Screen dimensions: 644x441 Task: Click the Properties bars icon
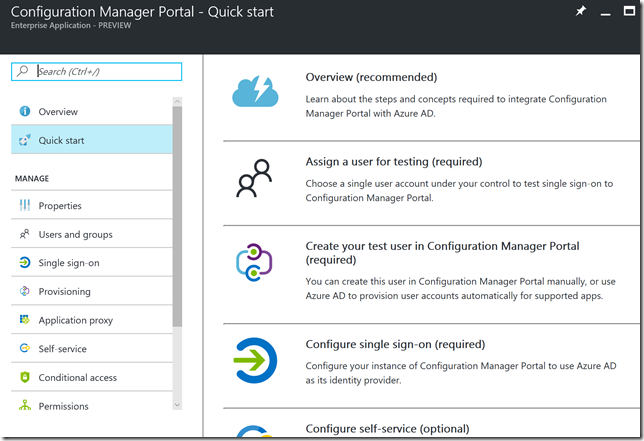(x=24, y=206)
